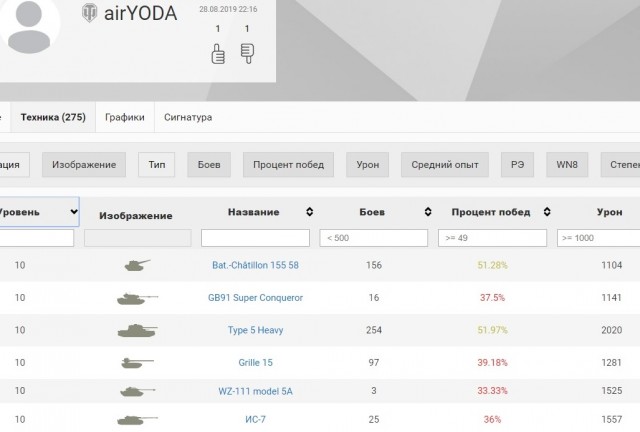Toggle the Урон column button
This screenshot has width=640, height=432.
click(x=367, y=165)
